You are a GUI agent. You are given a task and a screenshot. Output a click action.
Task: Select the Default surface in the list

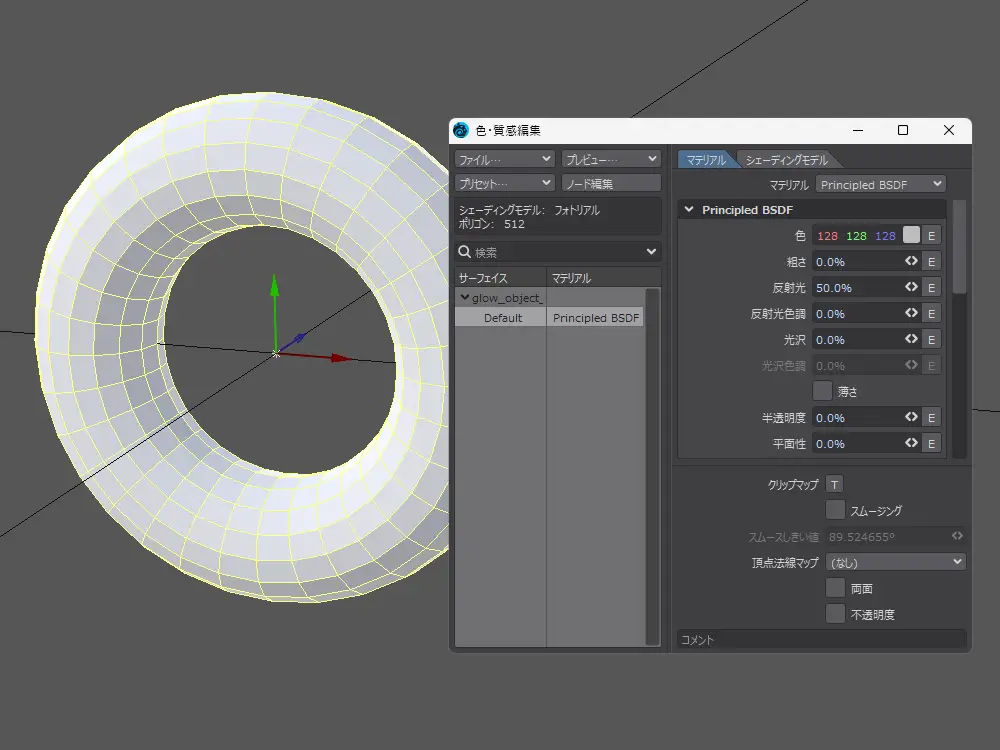pos(502,318)
